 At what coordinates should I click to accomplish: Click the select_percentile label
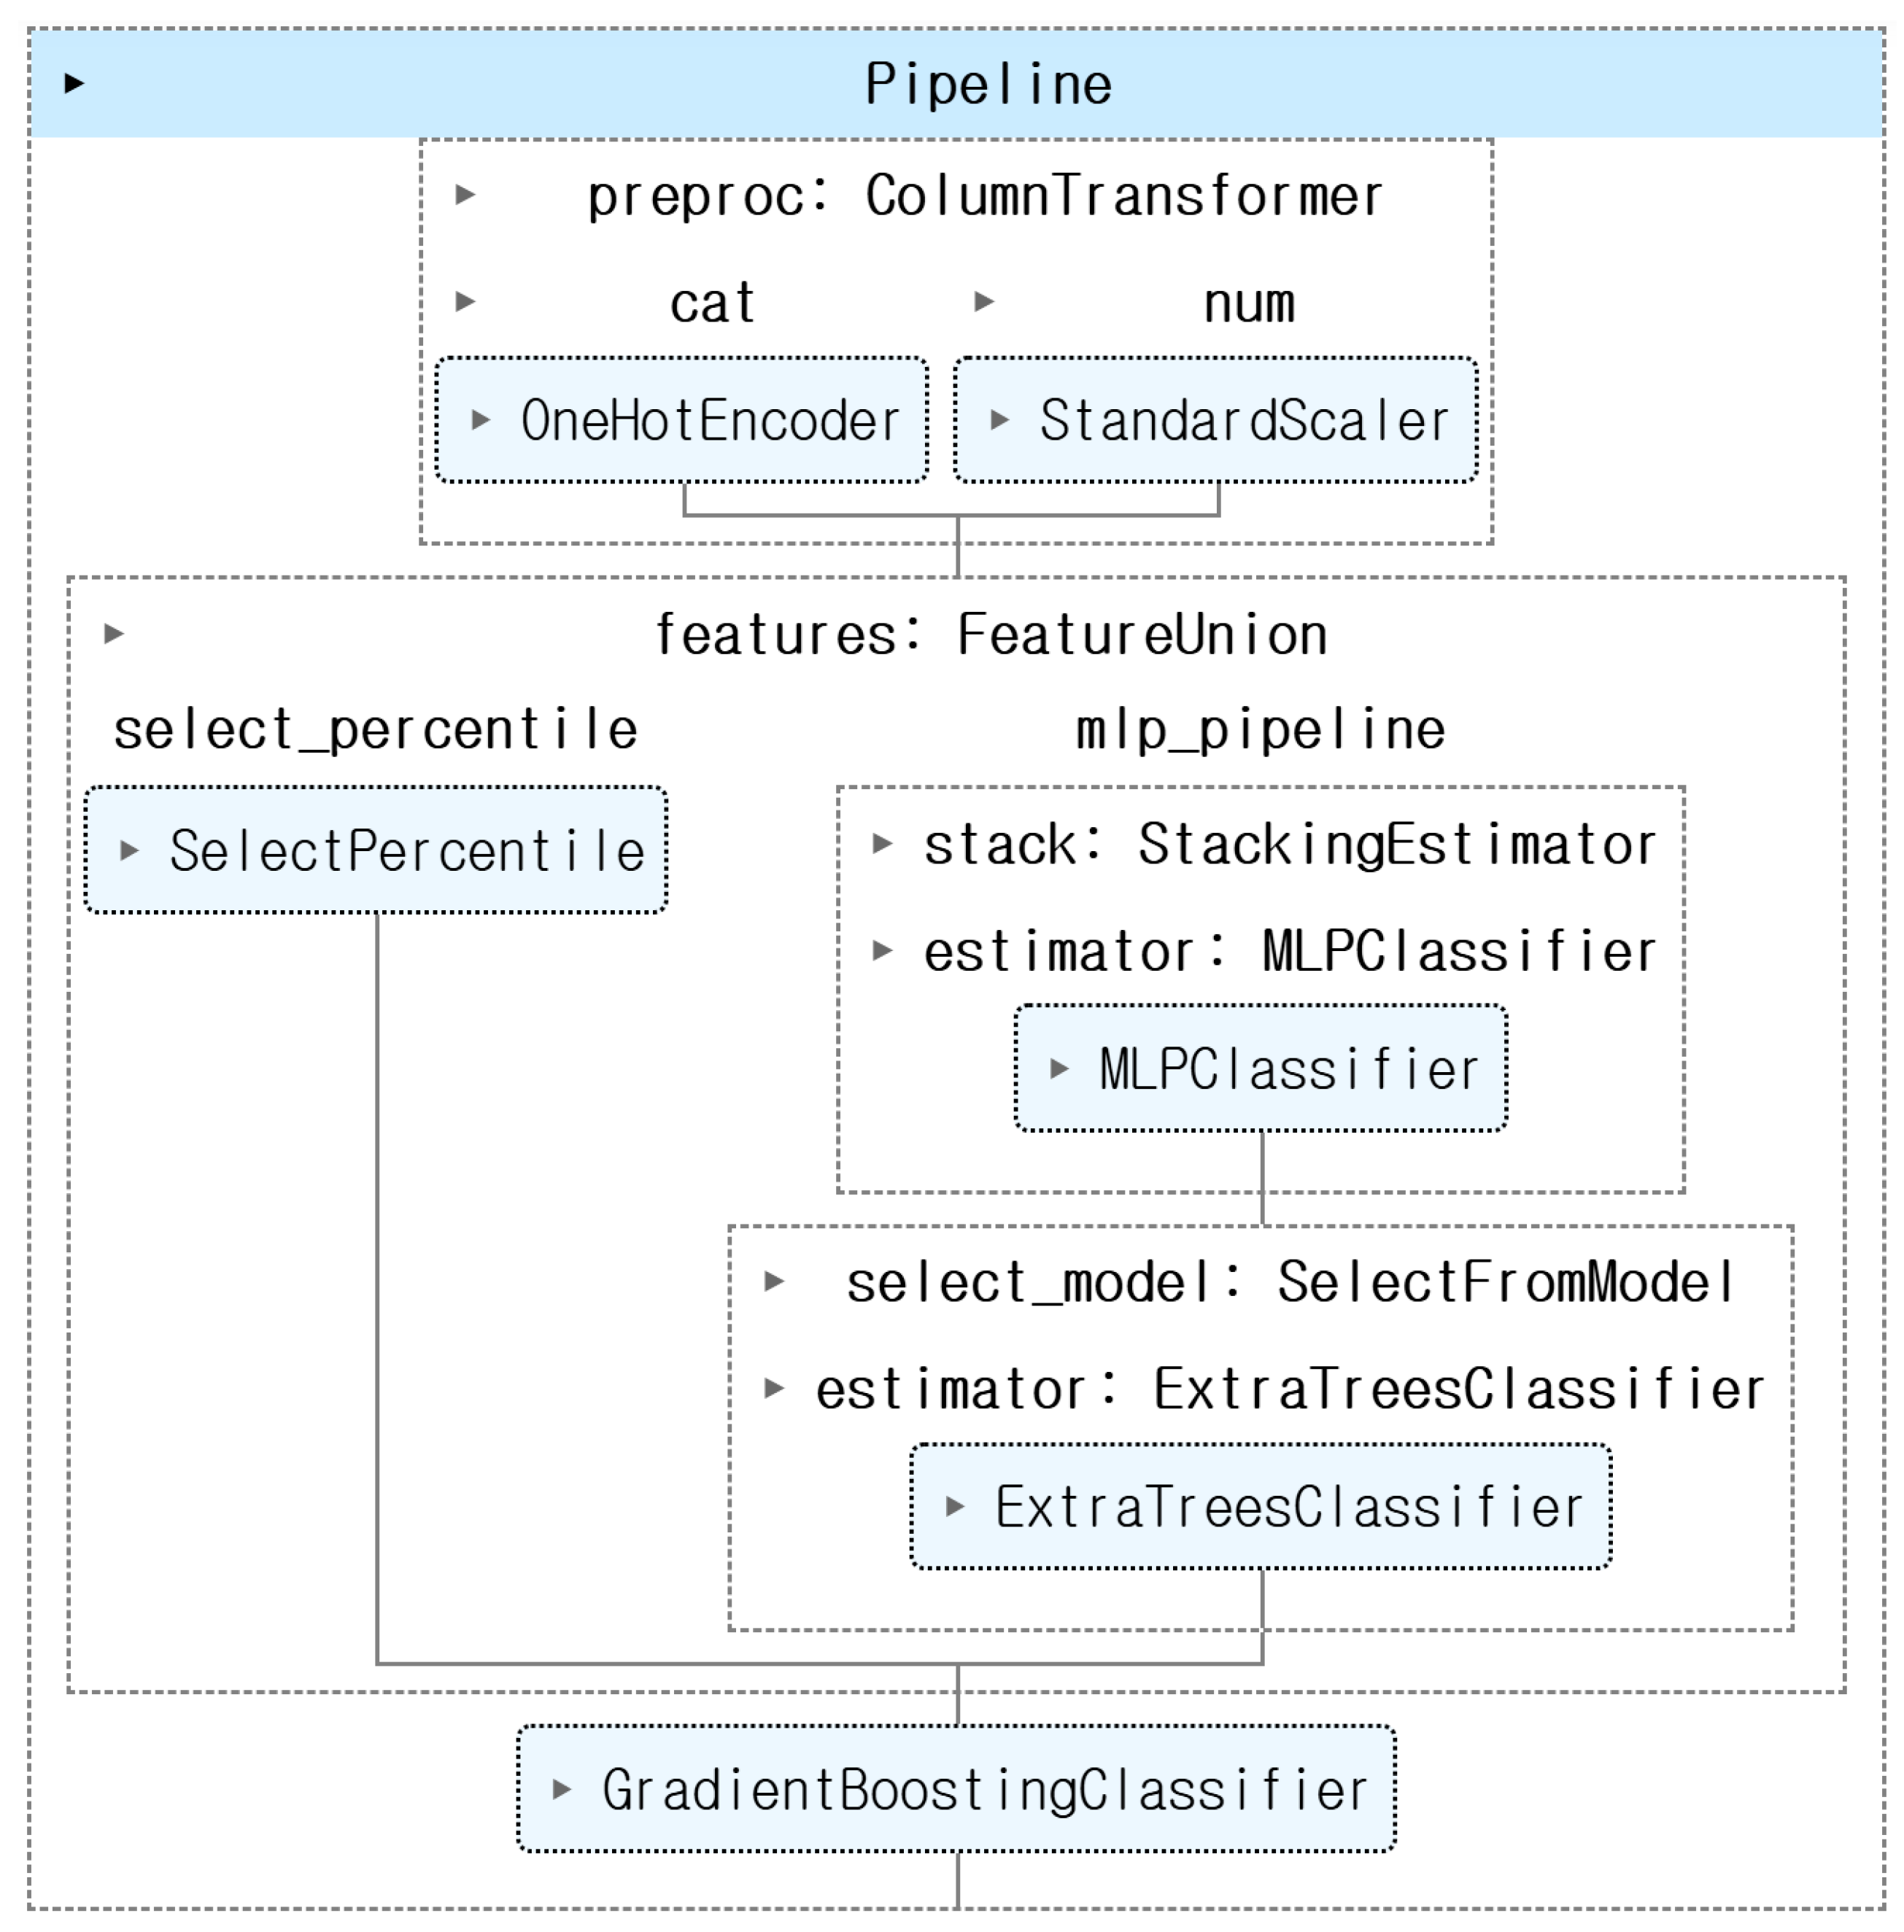point(375,729)
